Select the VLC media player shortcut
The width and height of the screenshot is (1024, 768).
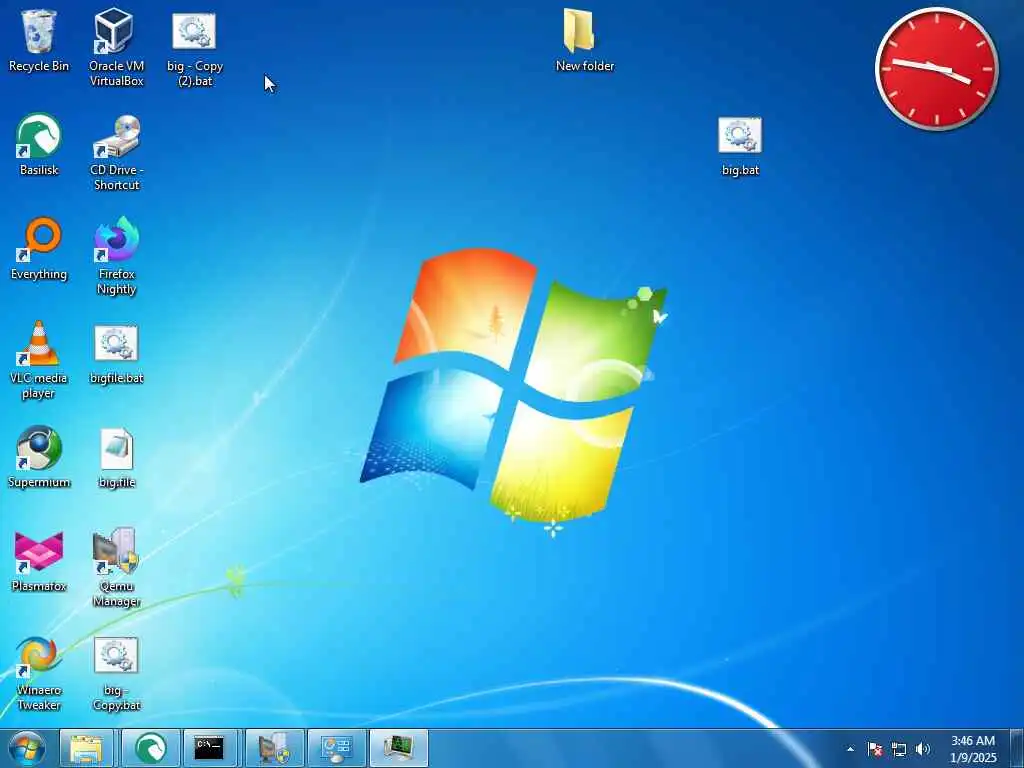(x=39, y=360)
